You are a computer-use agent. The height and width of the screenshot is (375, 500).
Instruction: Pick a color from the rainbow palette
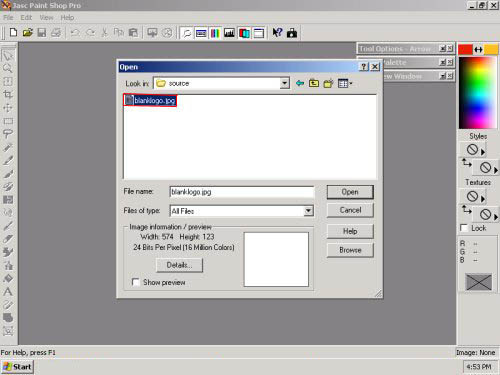click(477, 93)
